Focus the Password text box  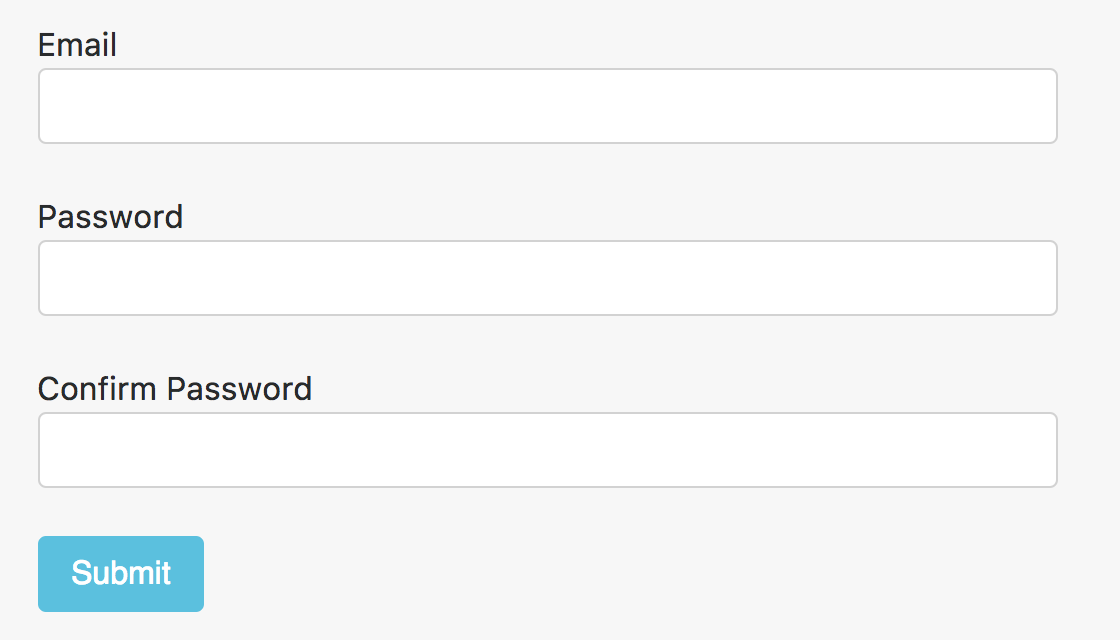pos(547,278)
